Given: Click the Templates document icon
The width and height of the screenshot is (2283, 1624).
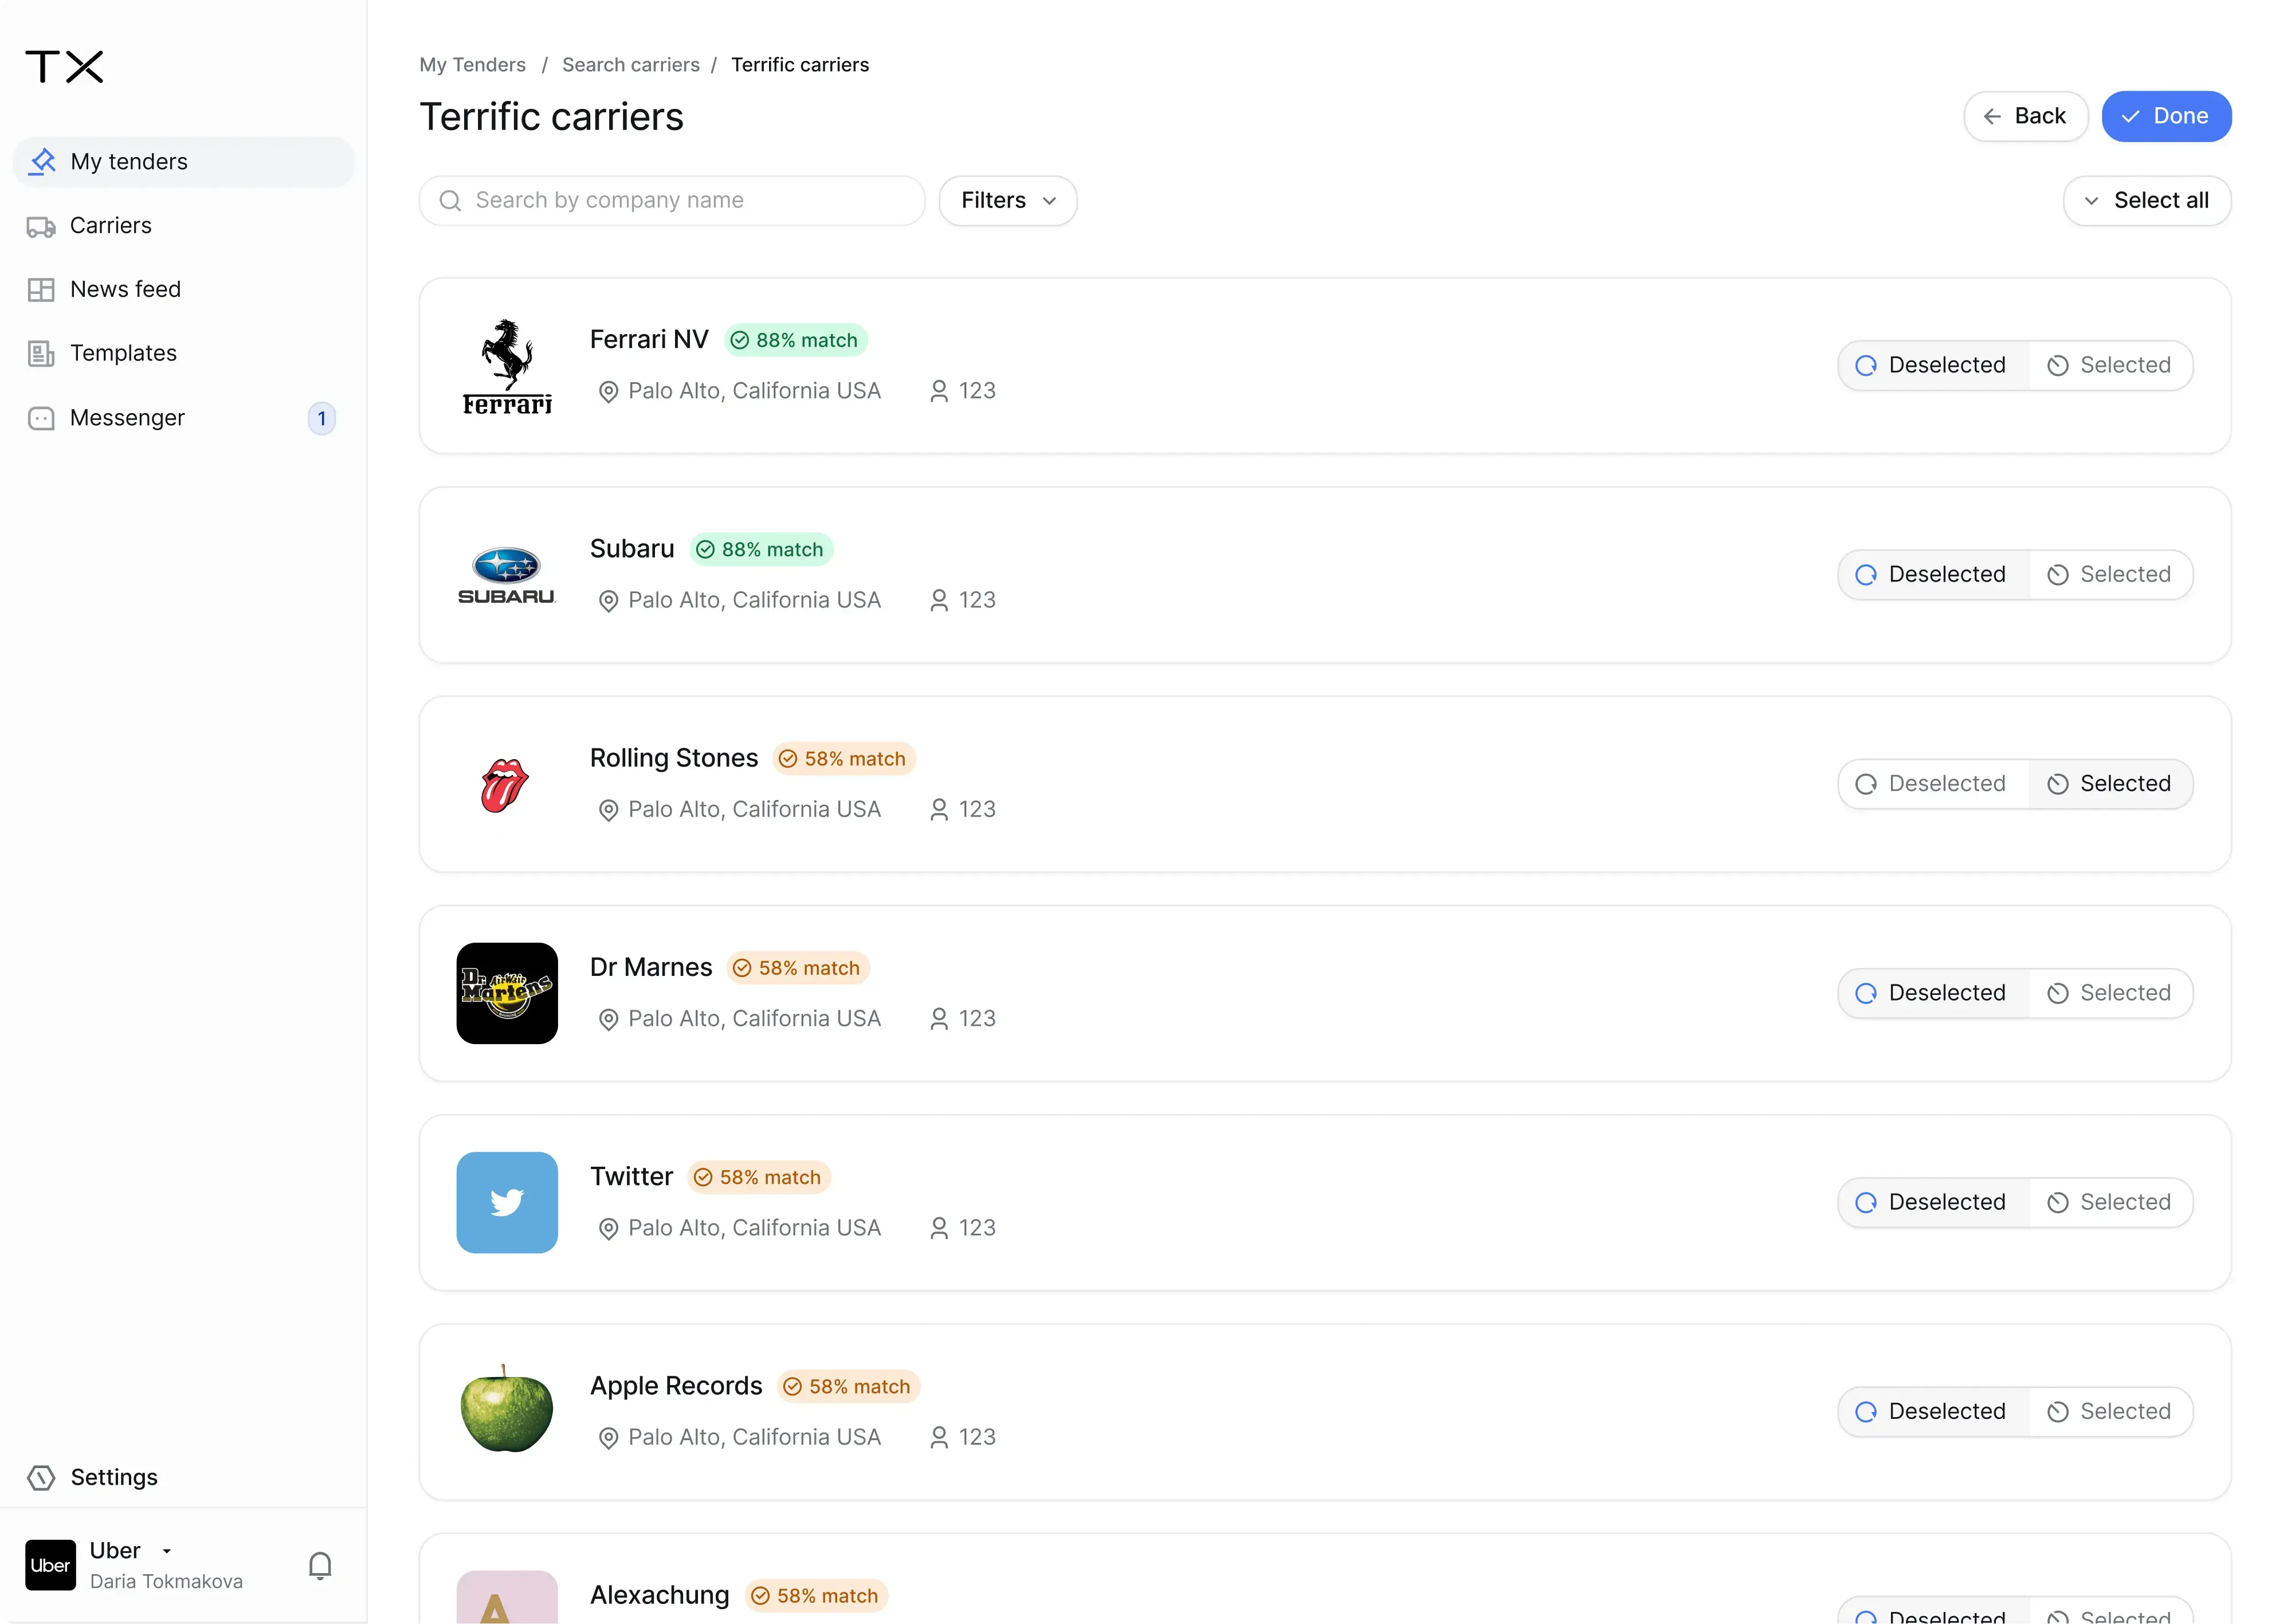Looking at the screenshot, I should tap(41, 354).
